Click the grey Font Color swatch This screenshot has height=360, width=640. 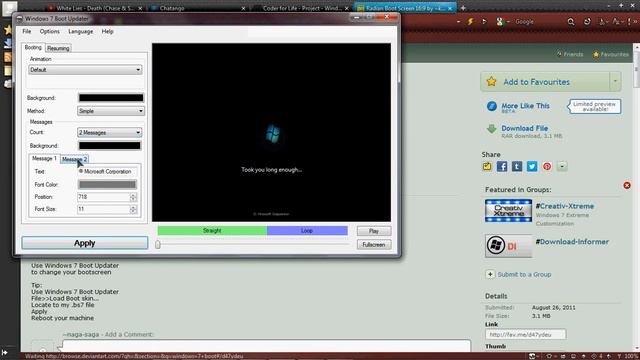pyautogui.click(x=107, y=184)
